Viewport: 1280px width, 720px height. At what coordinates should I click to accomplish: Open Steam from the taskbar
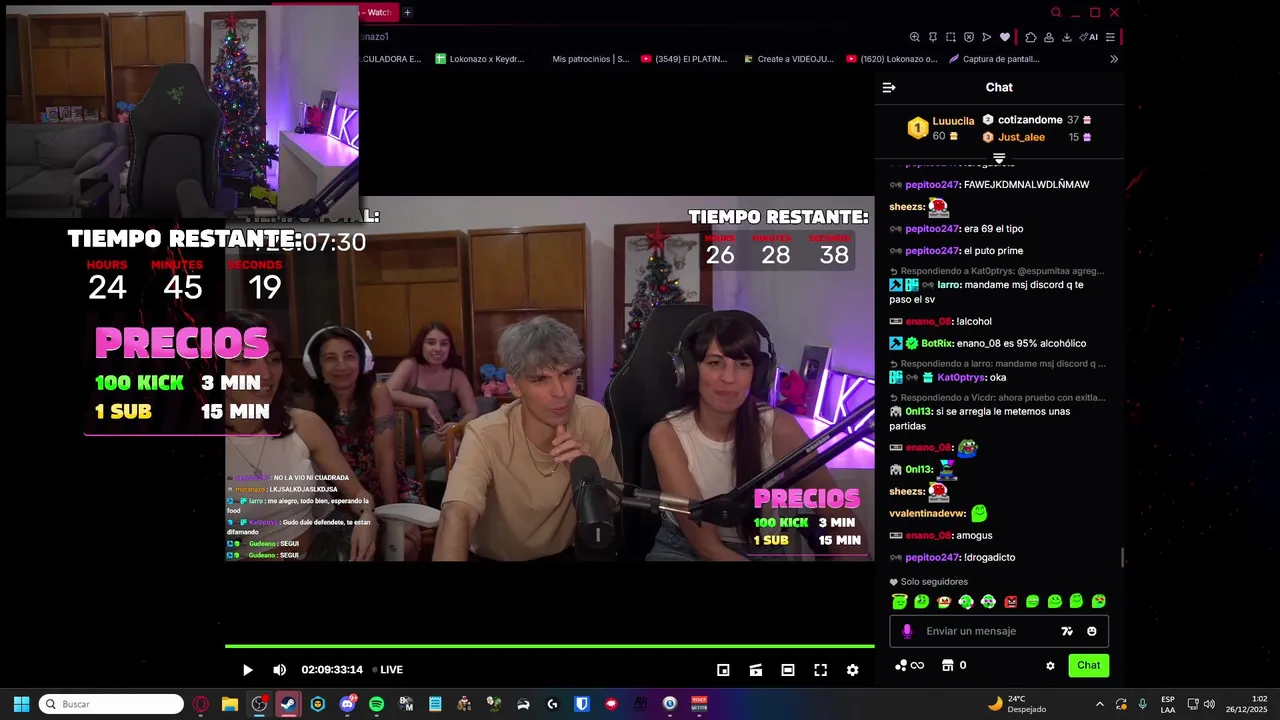tap(288, 704)
